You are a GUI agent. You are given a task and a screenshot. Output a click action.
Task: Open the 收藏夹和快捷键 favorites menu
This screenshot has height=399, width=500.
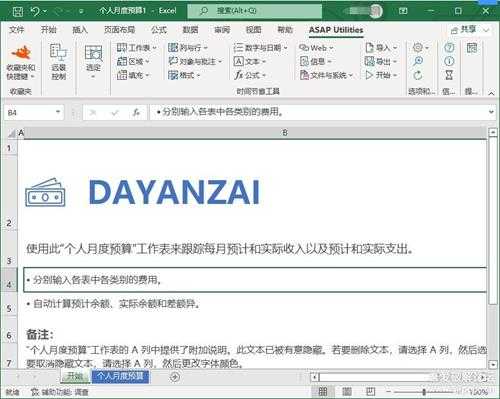pyautogui.click(x=21, y=62)
